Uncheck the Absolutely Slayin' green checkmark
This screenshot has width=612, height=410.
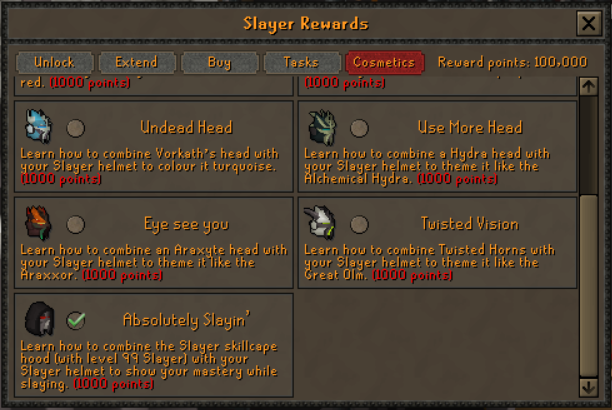coord(76,321)
